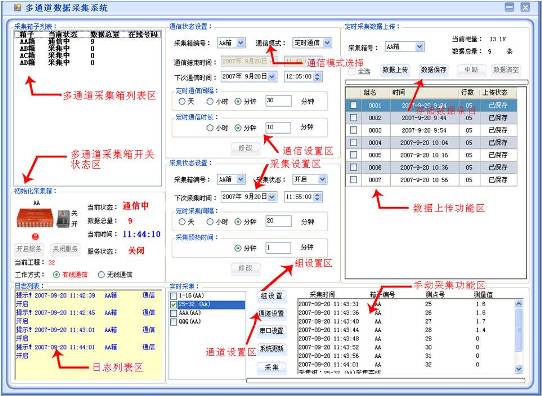Choose 分钟 for timed collection interval
This screenshot has height=396, width=542.
click(x=238, y=222)
